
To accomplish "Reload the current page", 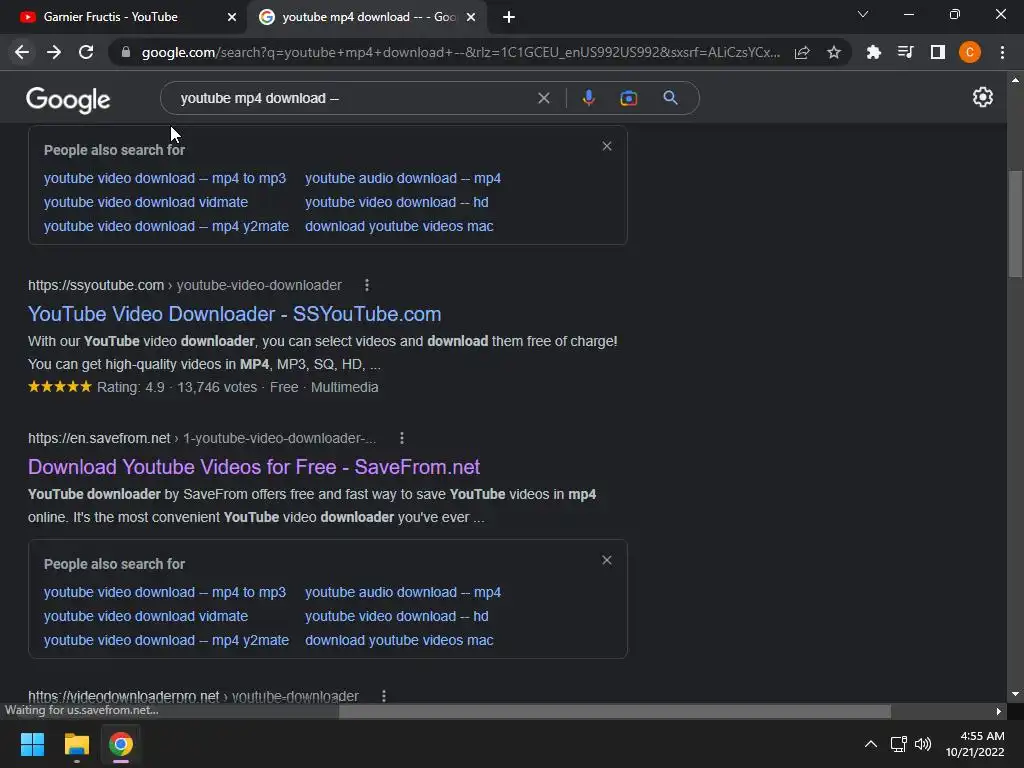I will pos(86,52).
